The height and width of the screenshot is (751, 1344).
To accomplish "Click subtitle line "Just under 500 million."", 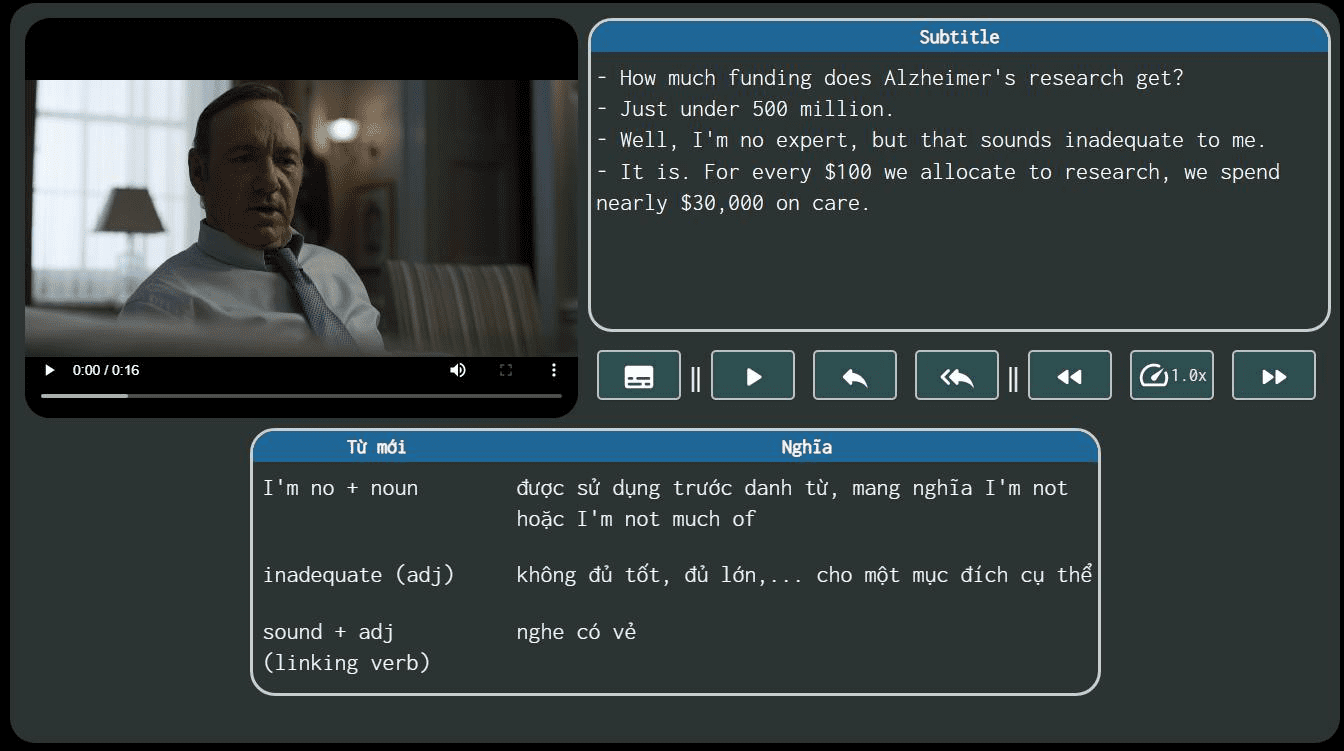I will pyautogui.click(x=756, y=109).
